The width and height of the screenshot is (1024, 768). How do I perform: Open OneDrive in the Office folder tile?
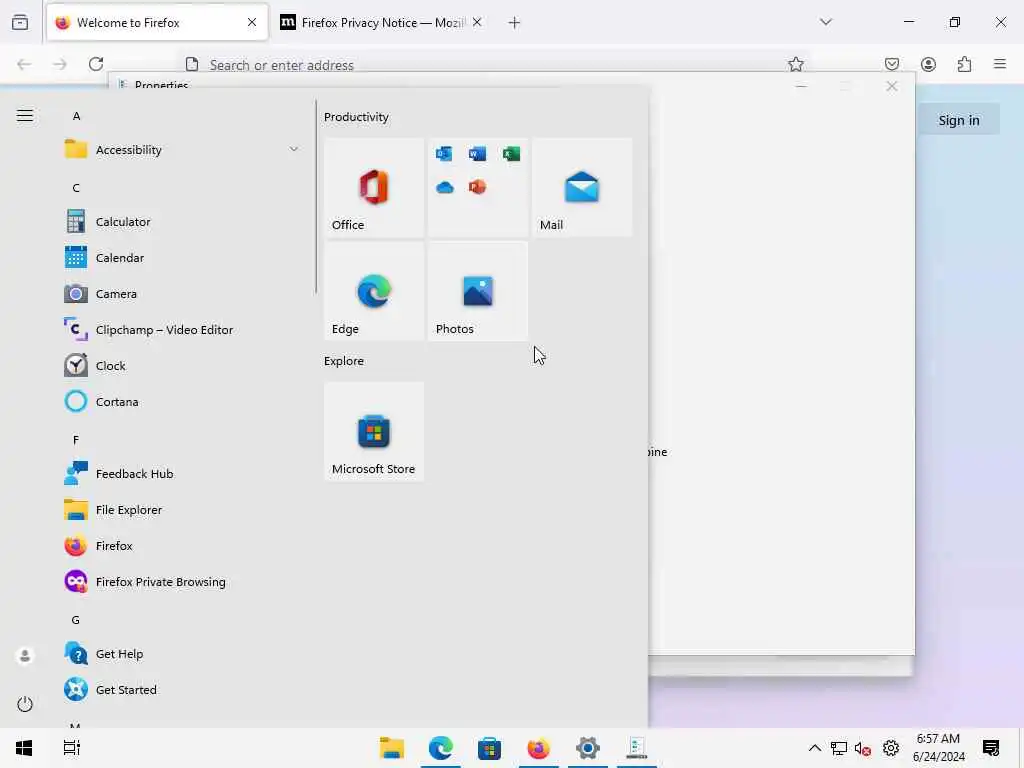tap(444, 187)
